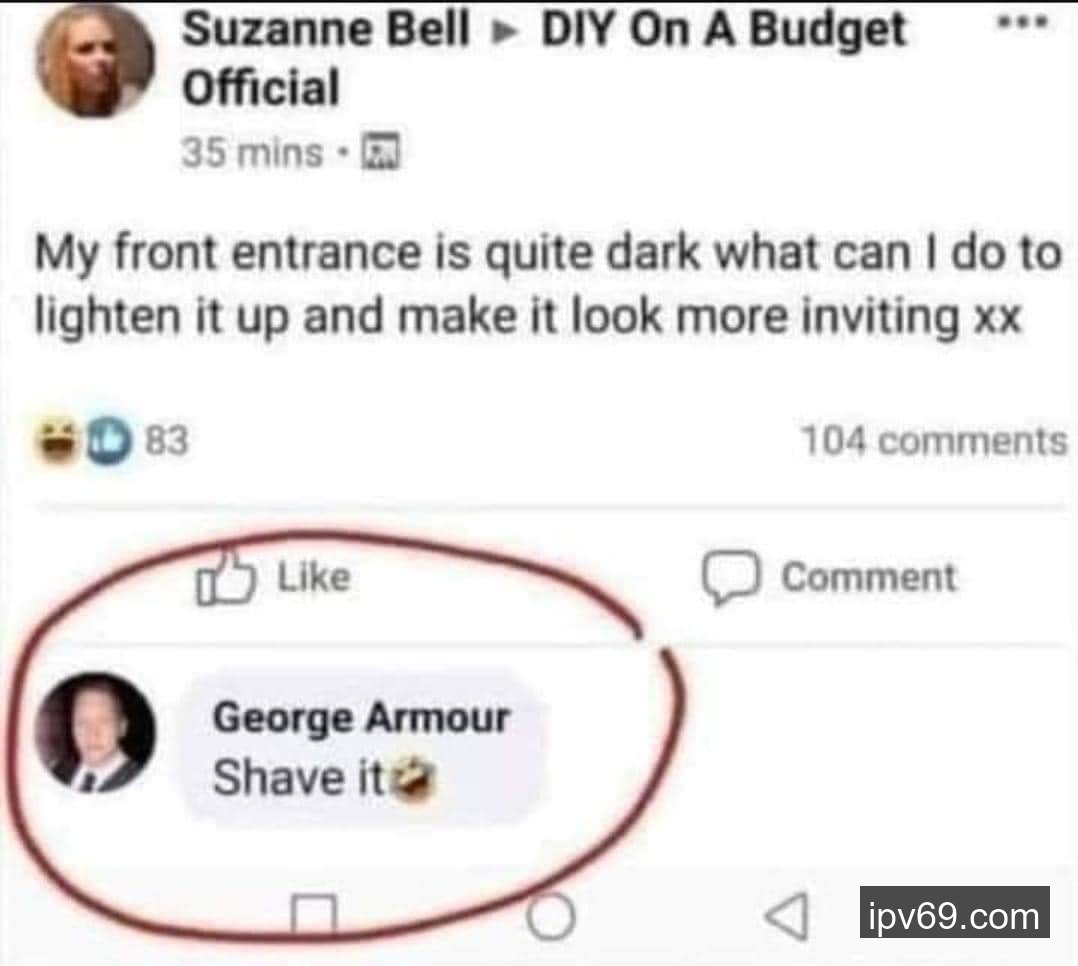Viewport: 1078px width, 966px height.
Task: Tap the blue like reaction icon
Action: (109, 441)
